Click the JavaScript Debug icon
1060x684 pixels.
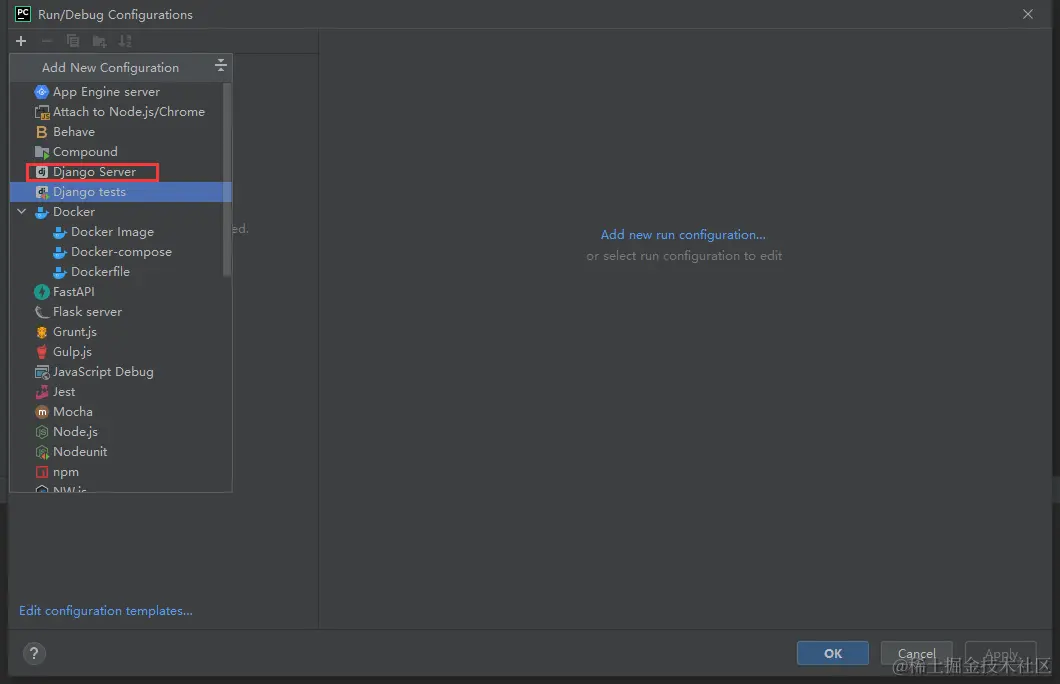pyautogui.click(x=41, y=372)
